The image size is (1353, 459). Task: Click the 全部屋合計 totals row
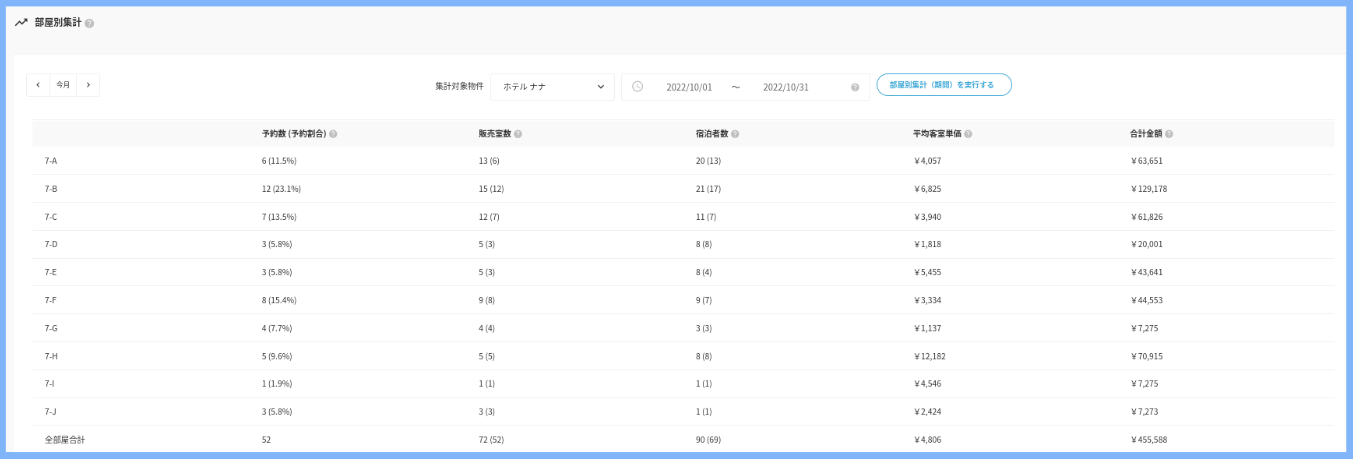click(x=65, y=439)
